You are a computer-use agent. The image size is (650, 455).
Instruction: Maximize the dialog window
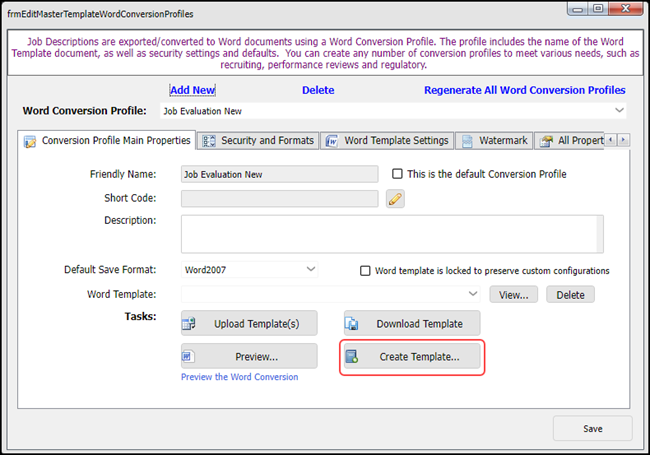[x=598, y=9]
